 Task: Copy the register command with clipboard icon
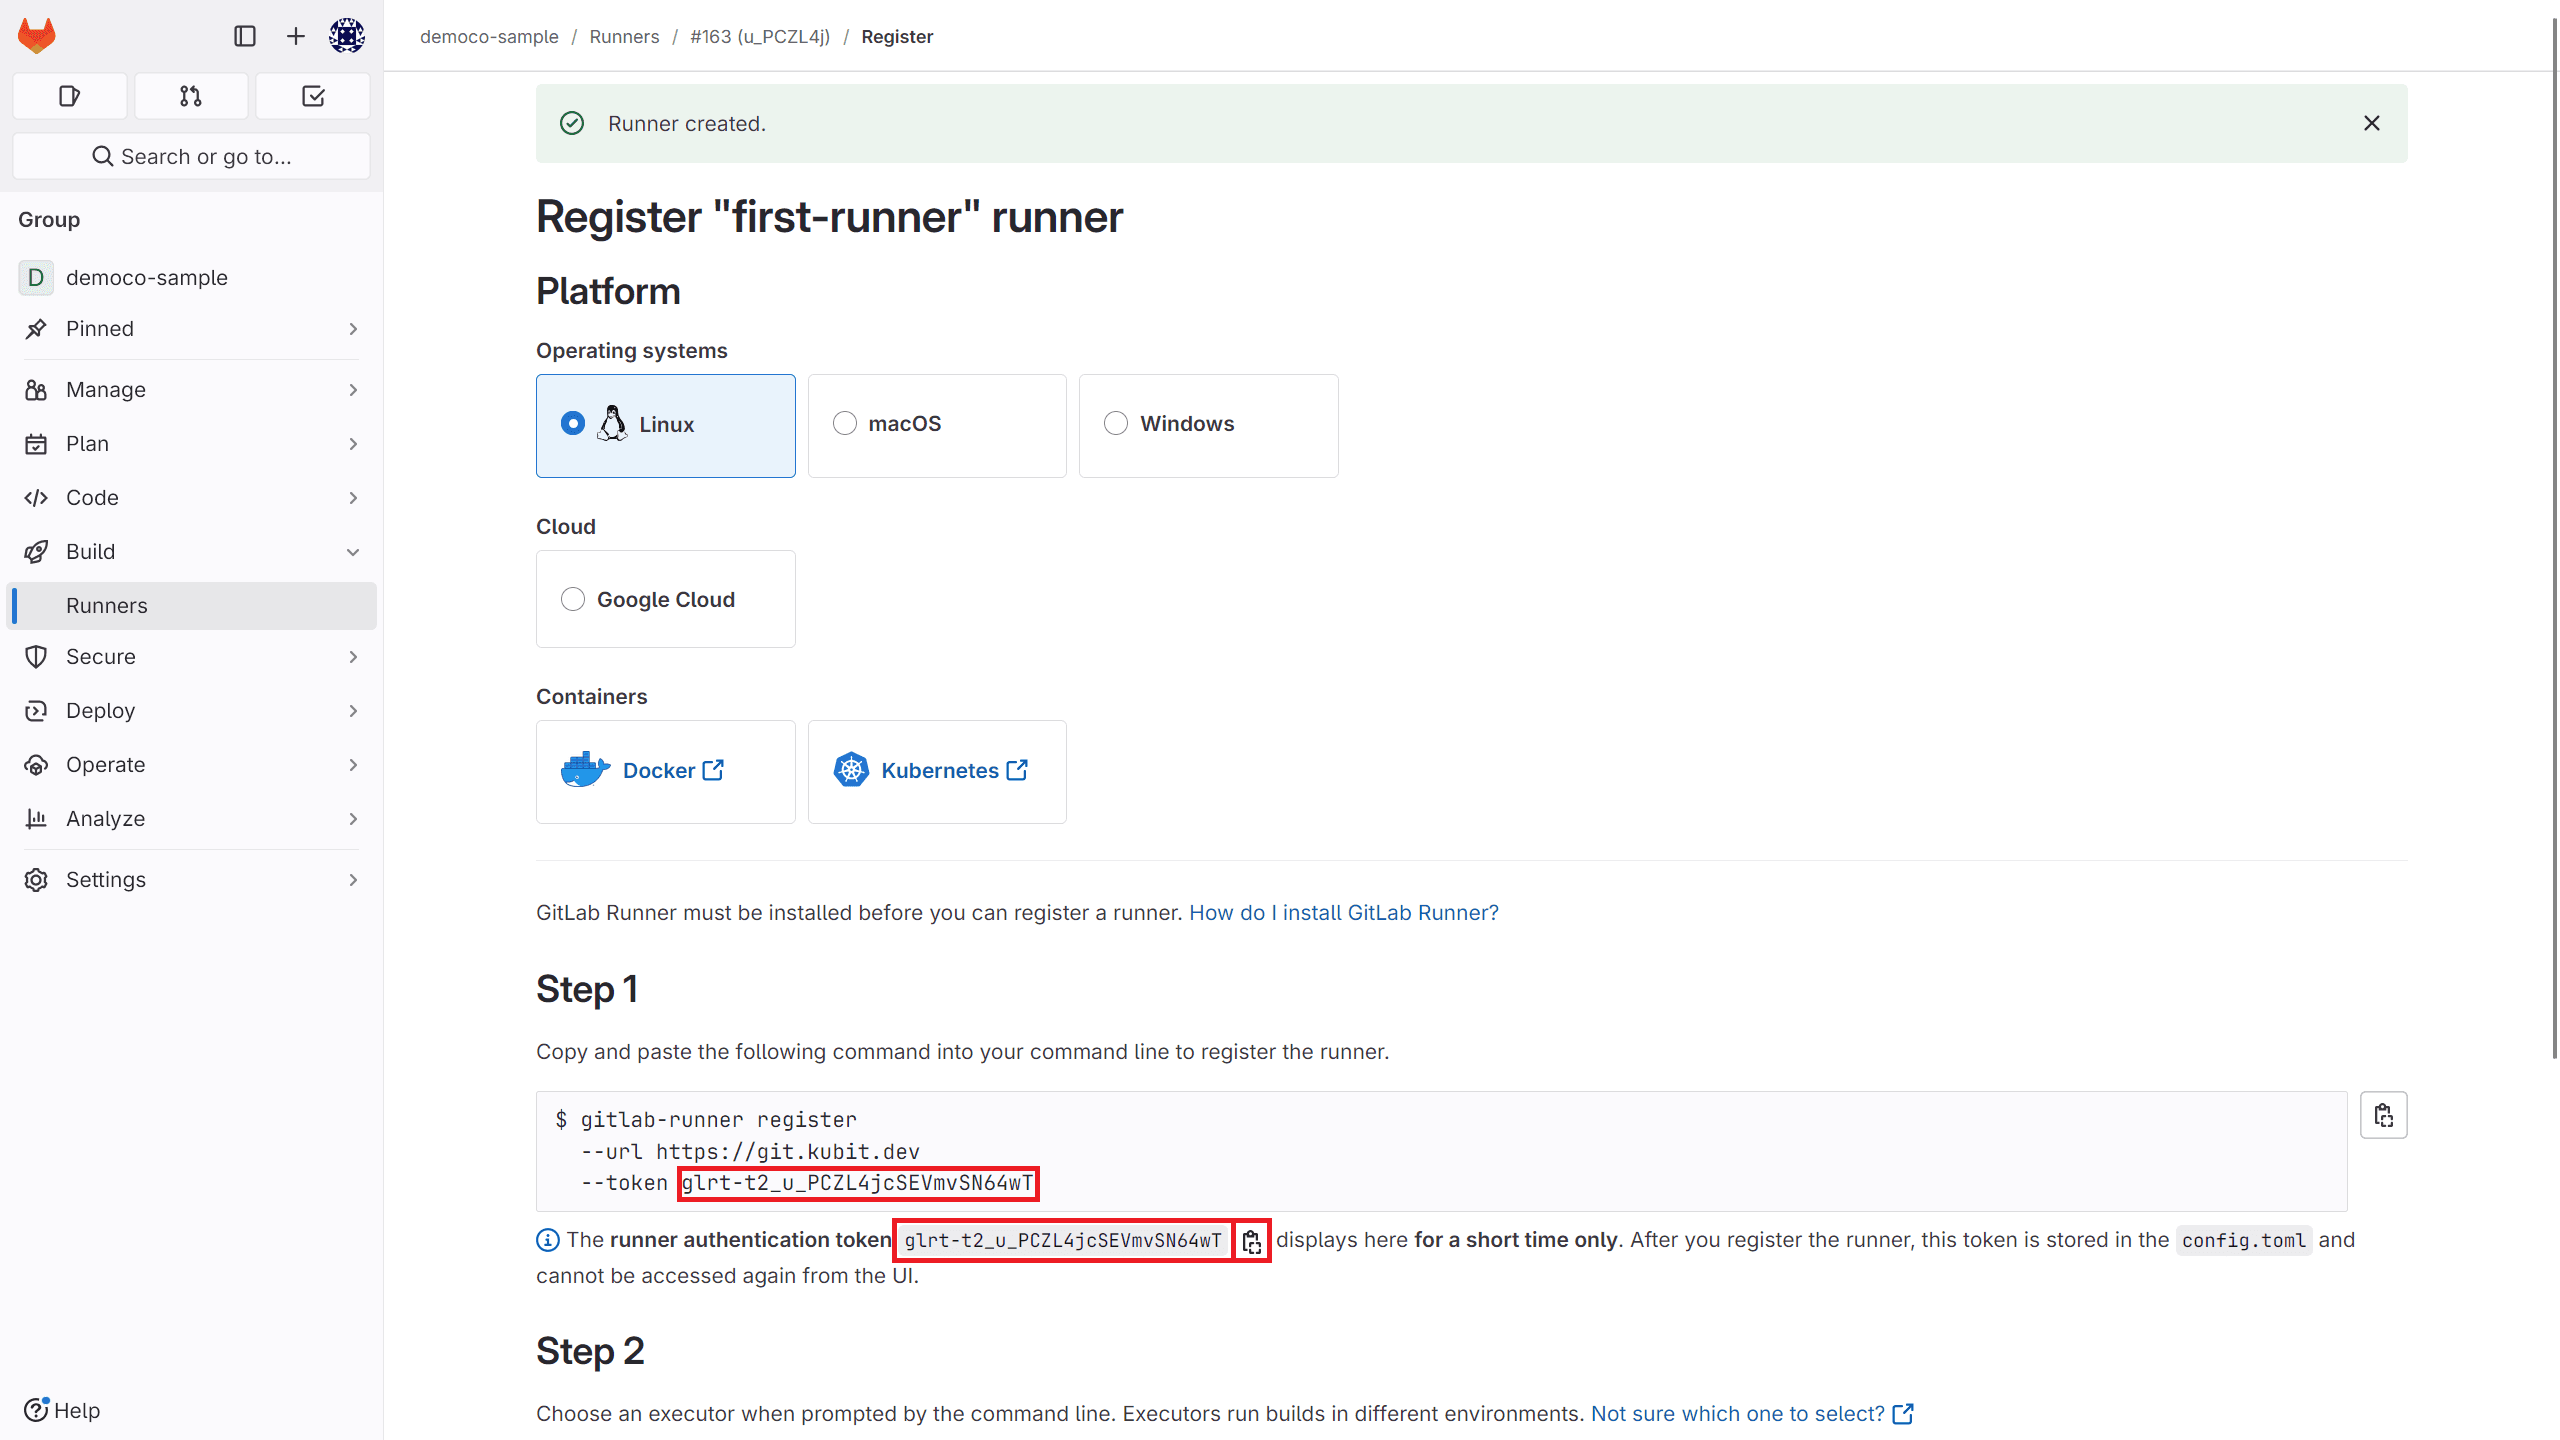pyautogui.click(x=2384, y=1115)
